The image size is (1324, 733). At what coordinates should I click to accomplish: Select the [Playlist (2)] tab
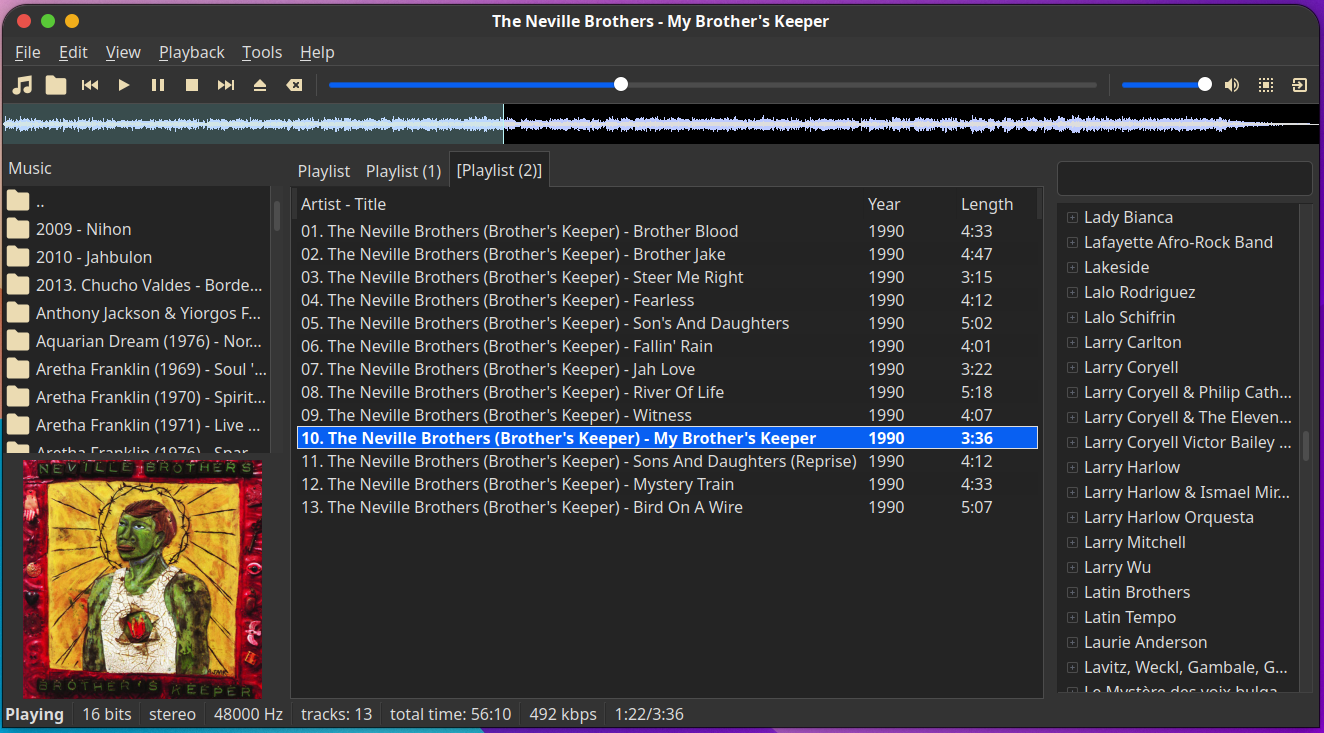(x=499, y=170)
